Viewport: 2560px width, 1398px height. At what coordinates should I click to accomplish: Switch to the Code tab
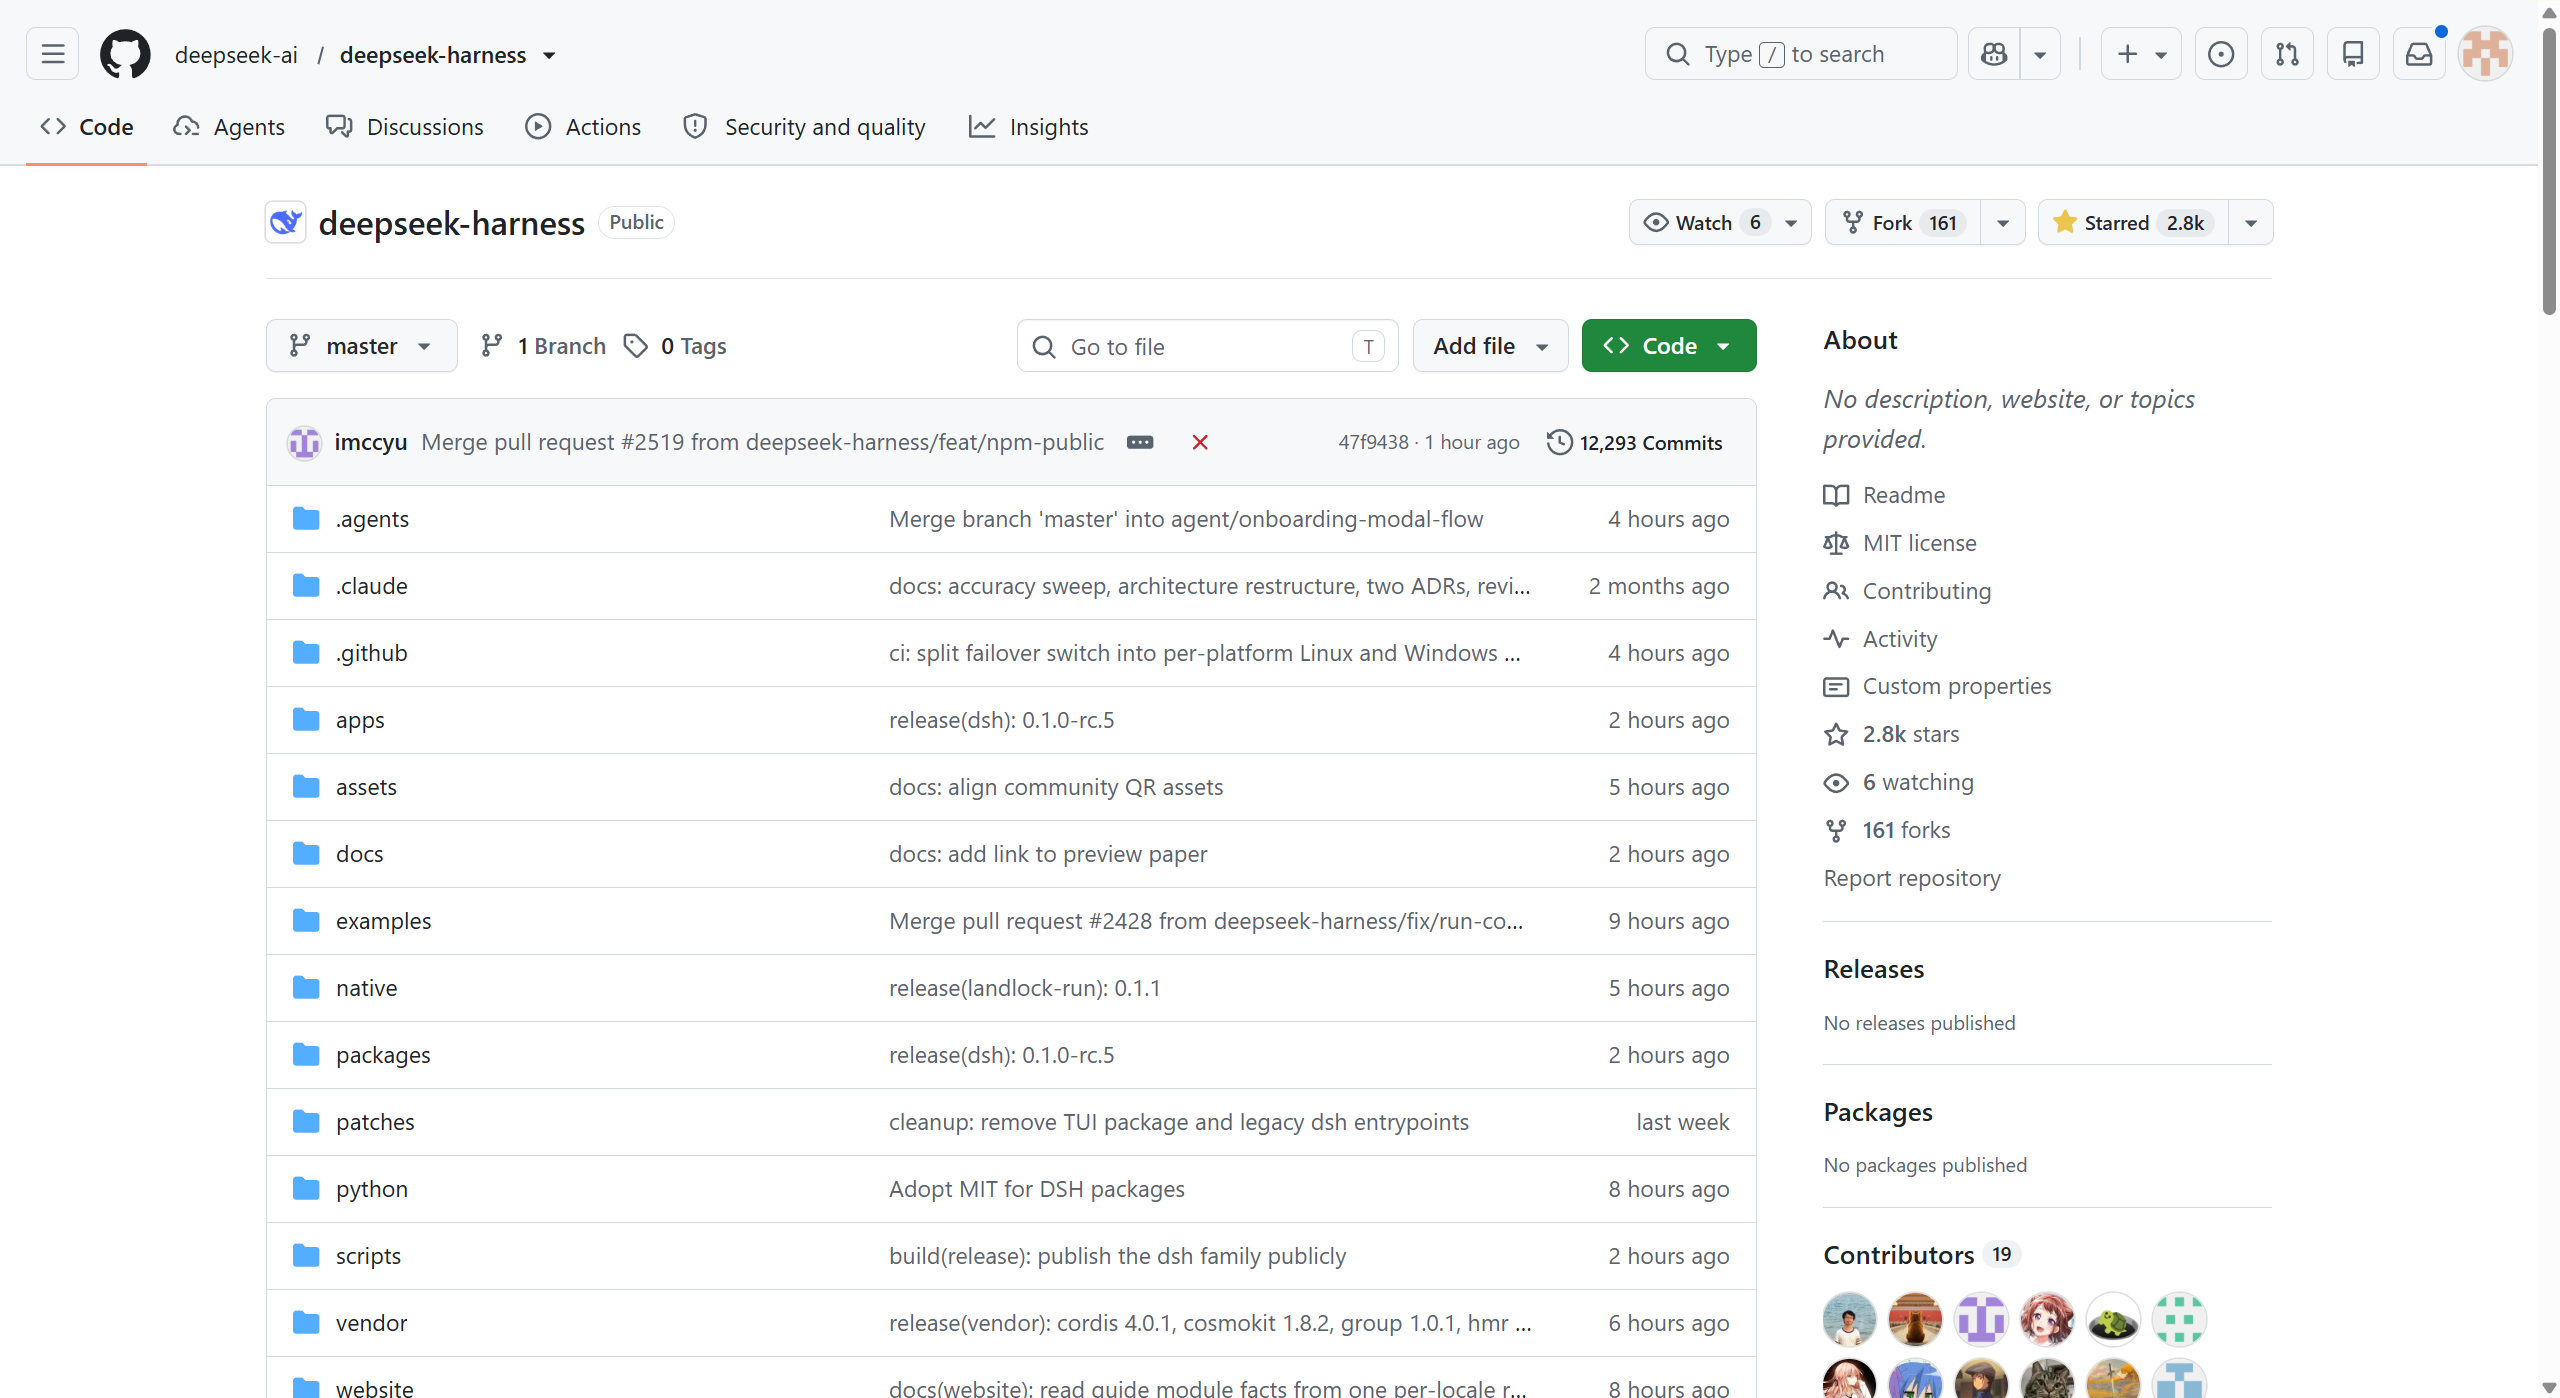[x=87, y=127]
